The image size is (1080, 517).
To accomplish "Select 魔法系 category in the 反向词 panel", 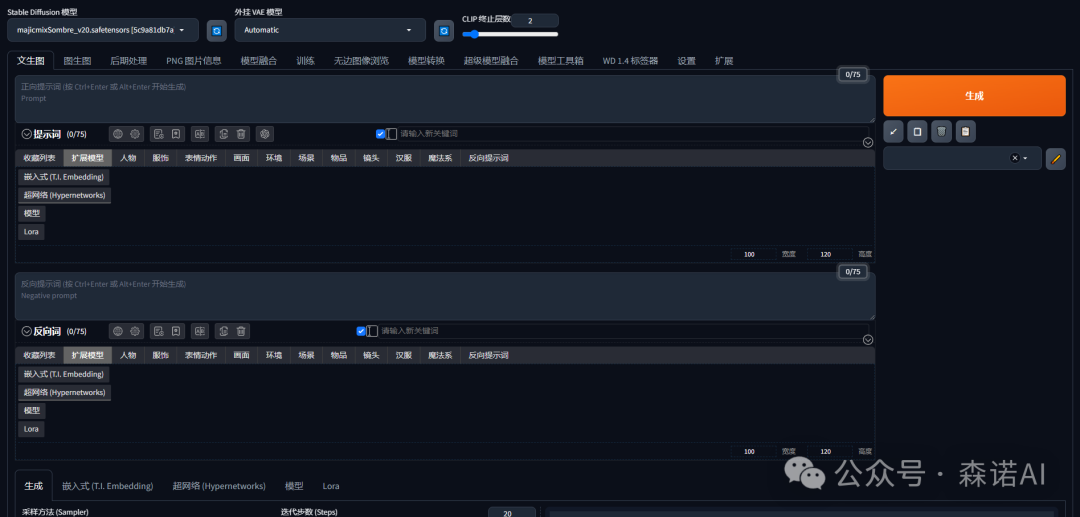I will [x=440, y=355].
